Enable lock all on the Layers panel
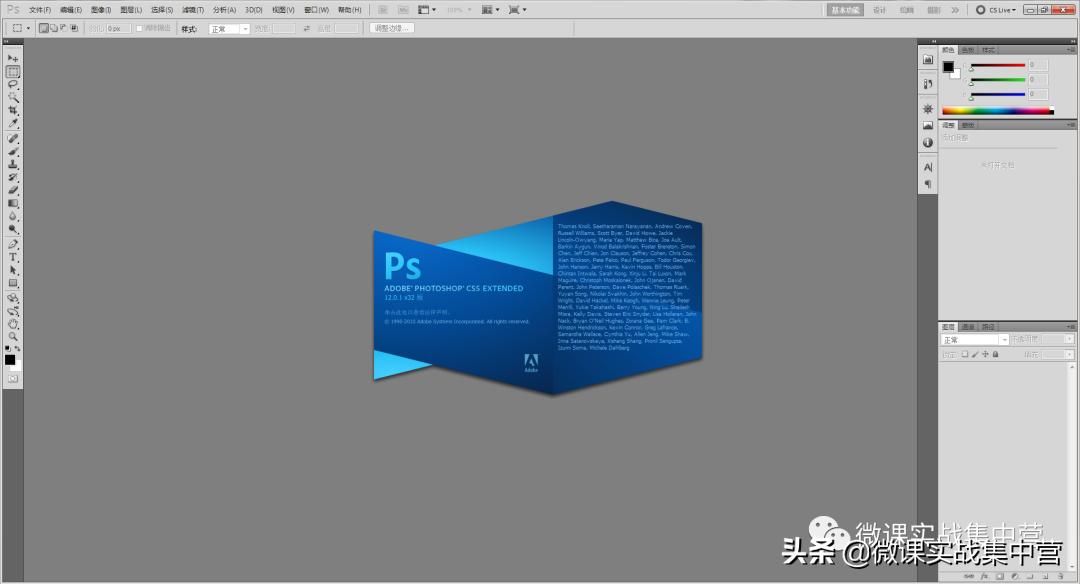The height and width of the screenshot is (584, 1080). pos(995,353)
